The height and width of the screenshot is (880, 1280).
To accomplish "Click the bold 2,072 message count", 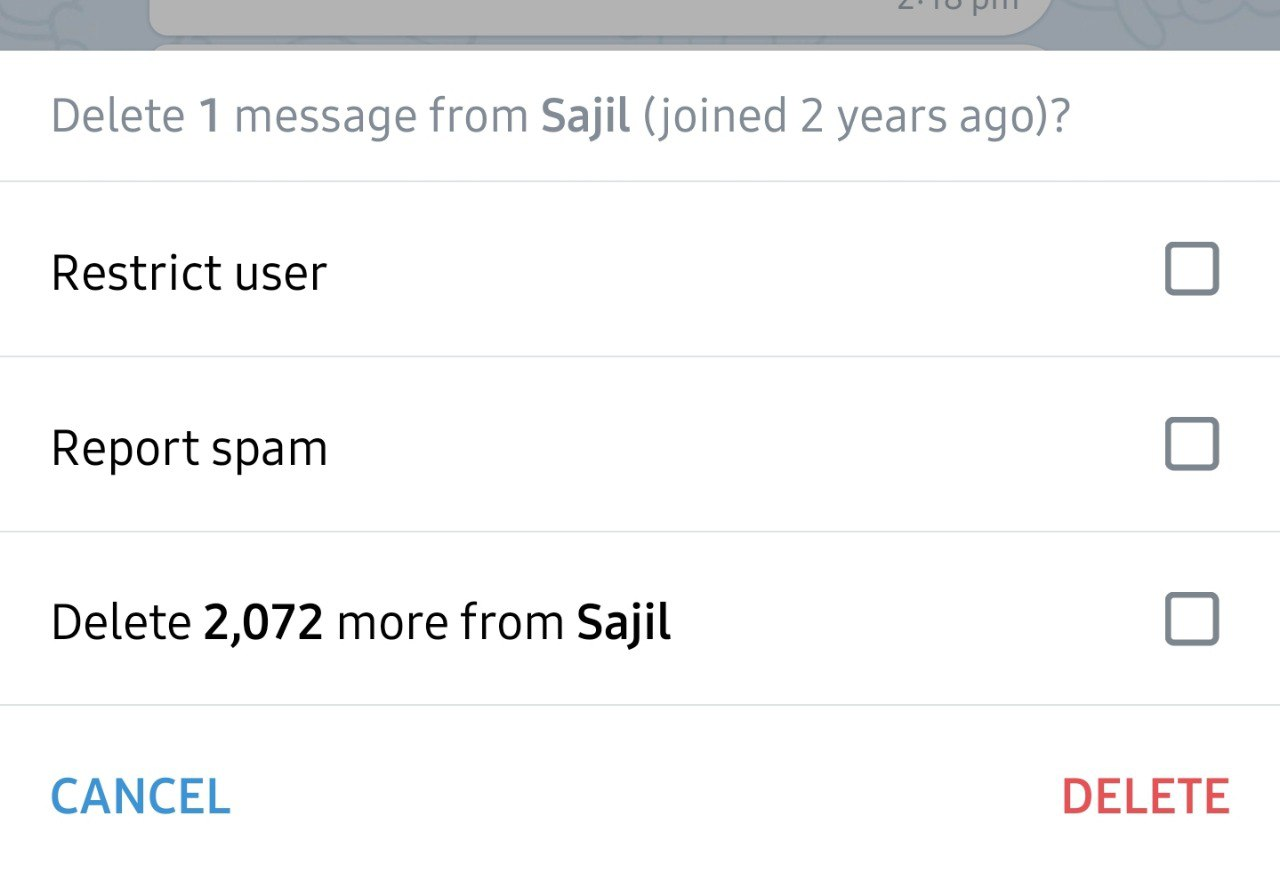I will click(x=263, y=622).
